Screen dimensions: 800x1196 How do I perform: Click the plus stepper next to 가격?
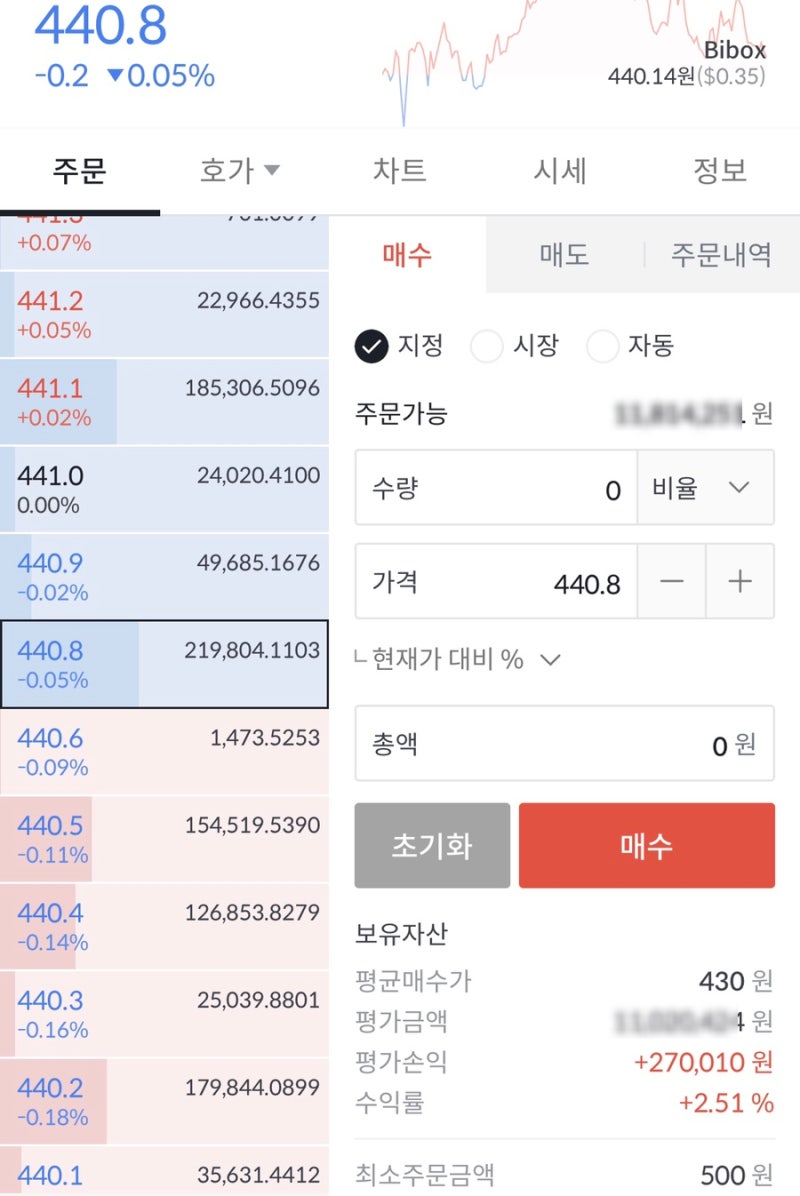[740, 582]
